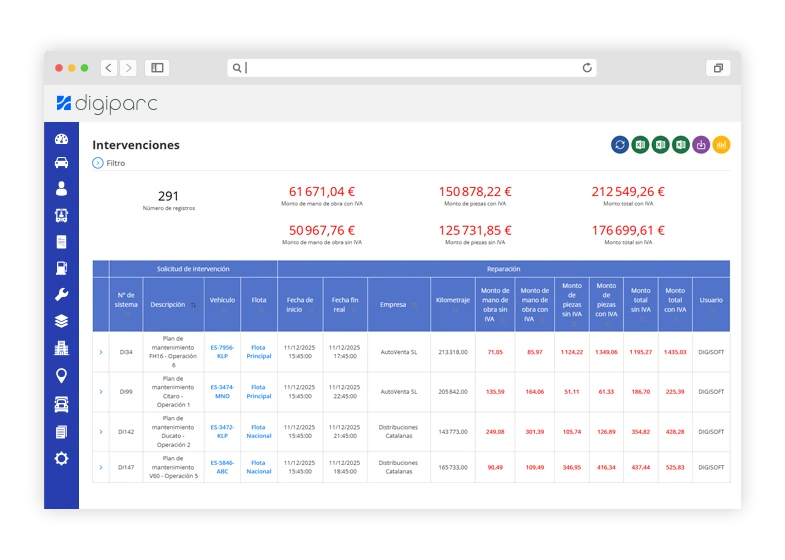This screenshot has width=785, height=560.
Task: Click the purple download button
Action: click(x=701, y=145)
